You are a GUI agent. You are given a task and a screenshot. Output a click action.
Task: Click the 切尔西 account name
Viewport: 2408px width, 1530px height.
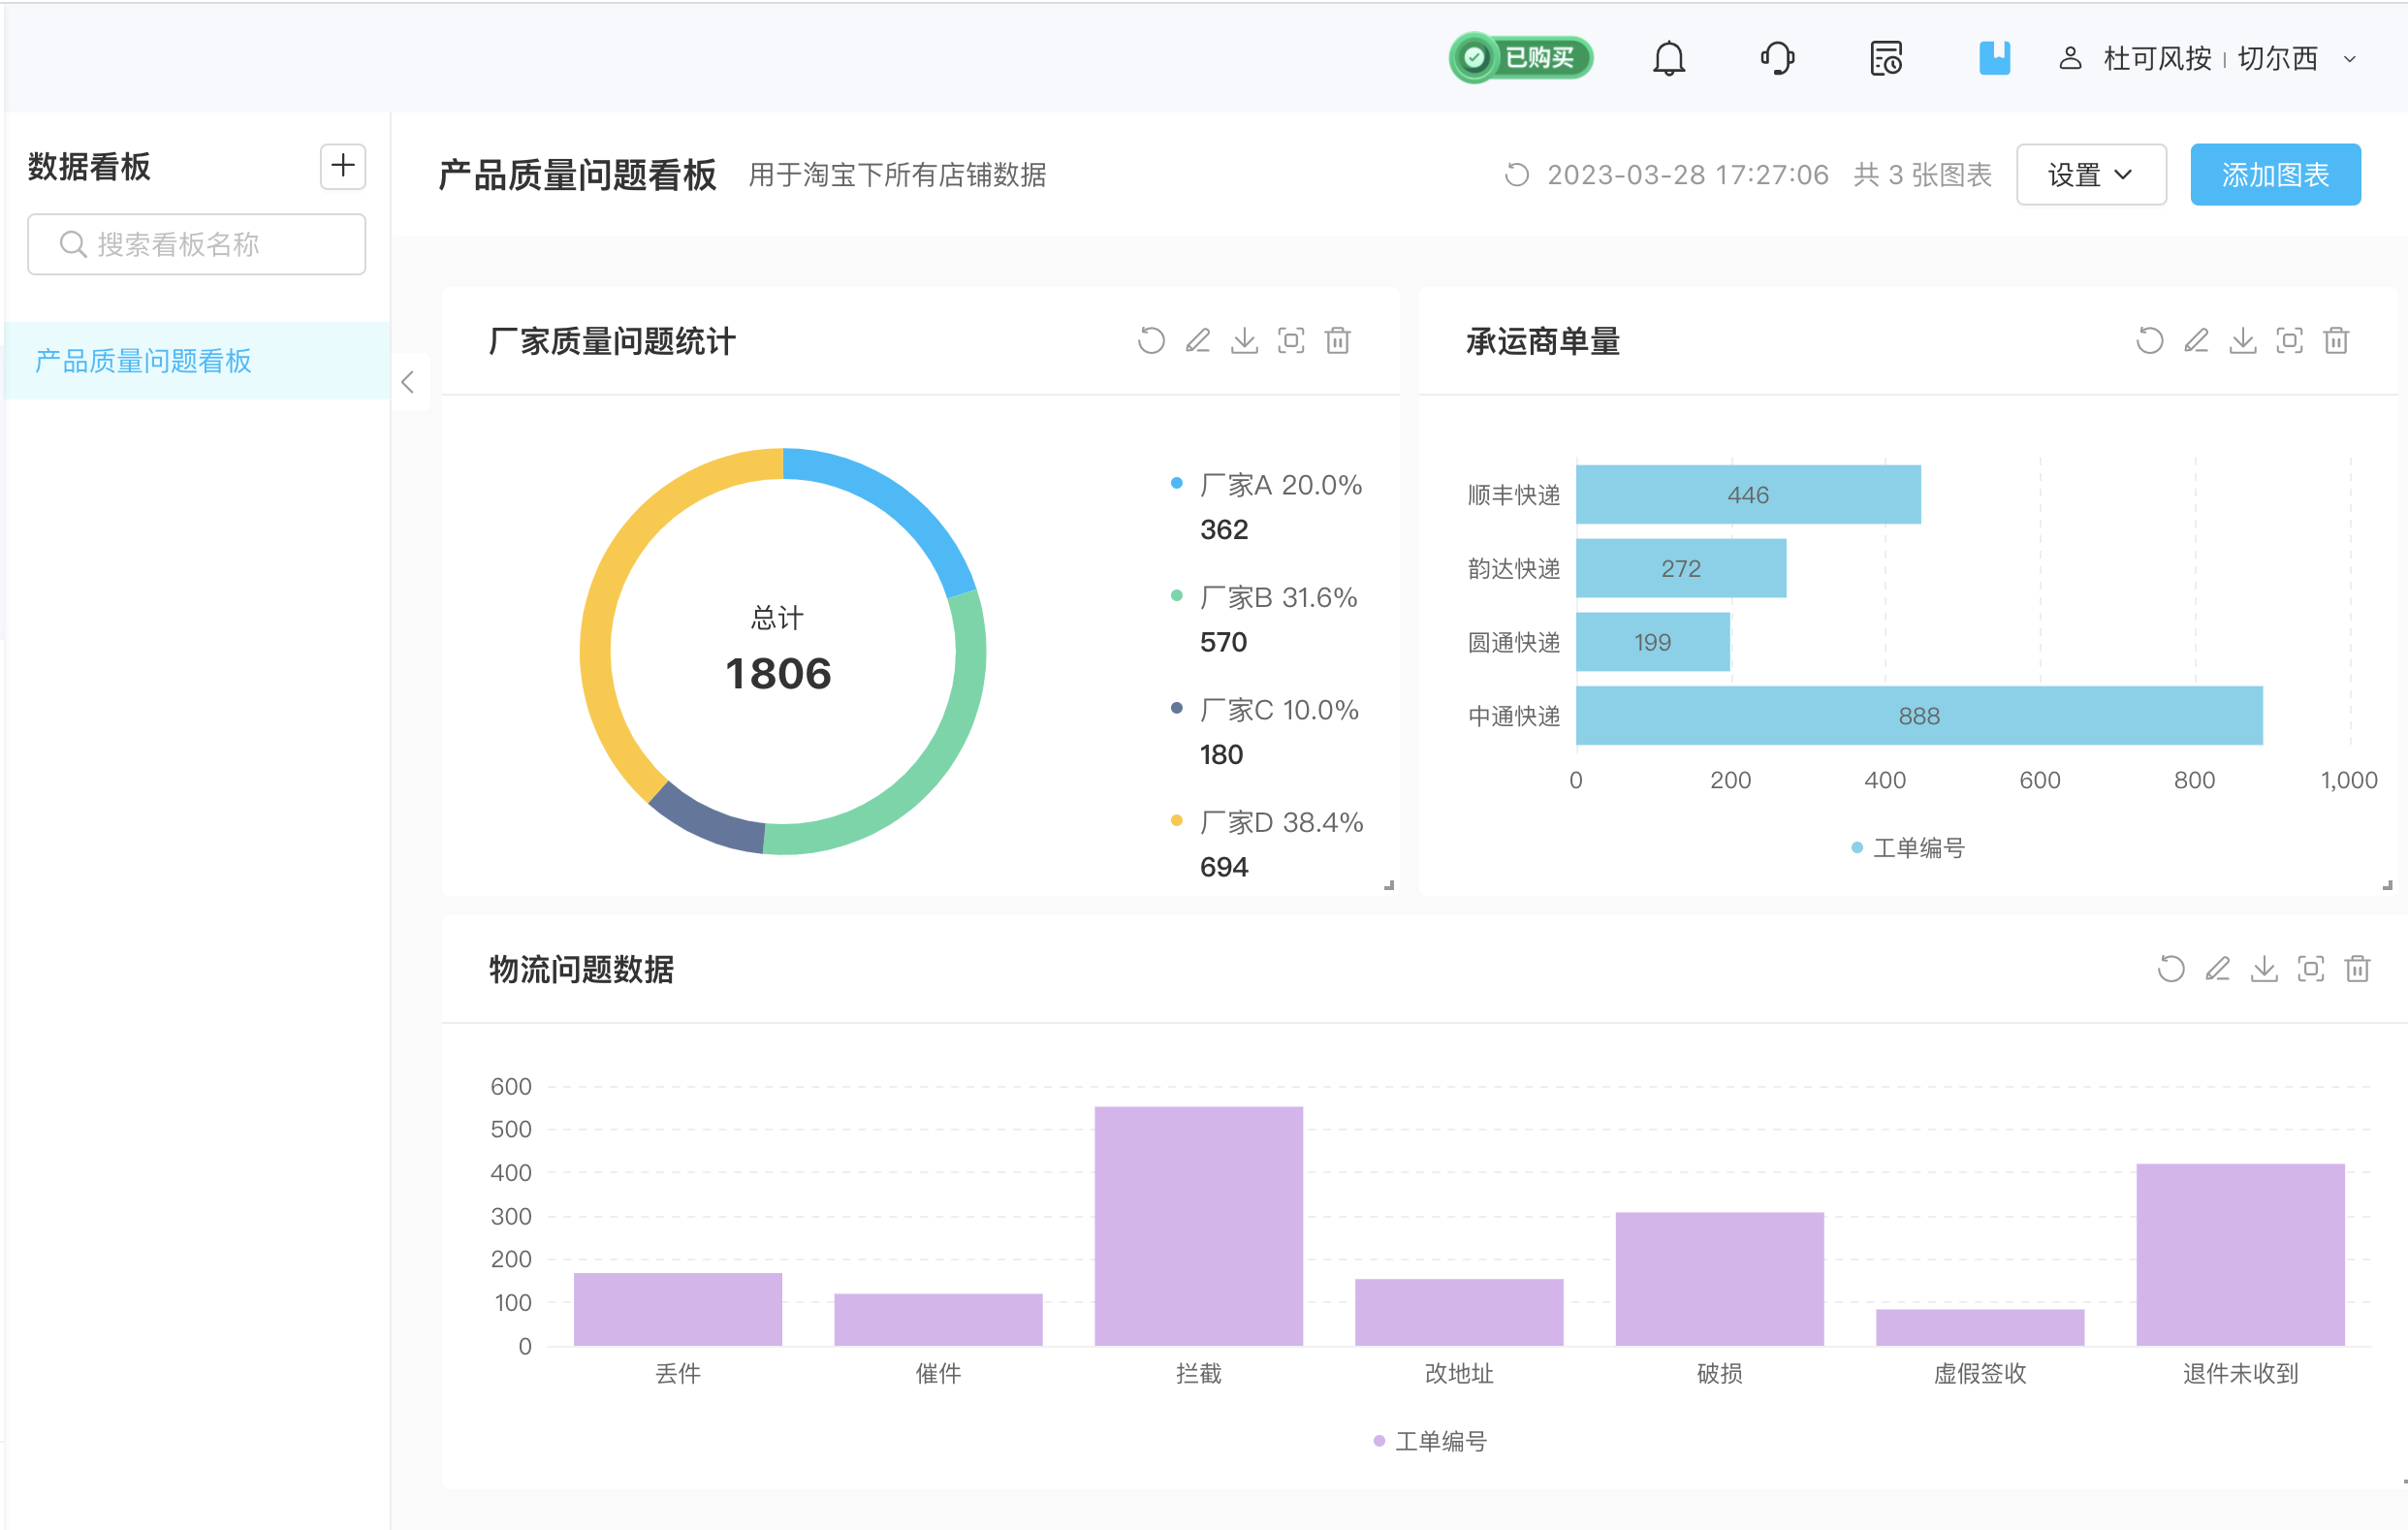(x=2277, y=58)
